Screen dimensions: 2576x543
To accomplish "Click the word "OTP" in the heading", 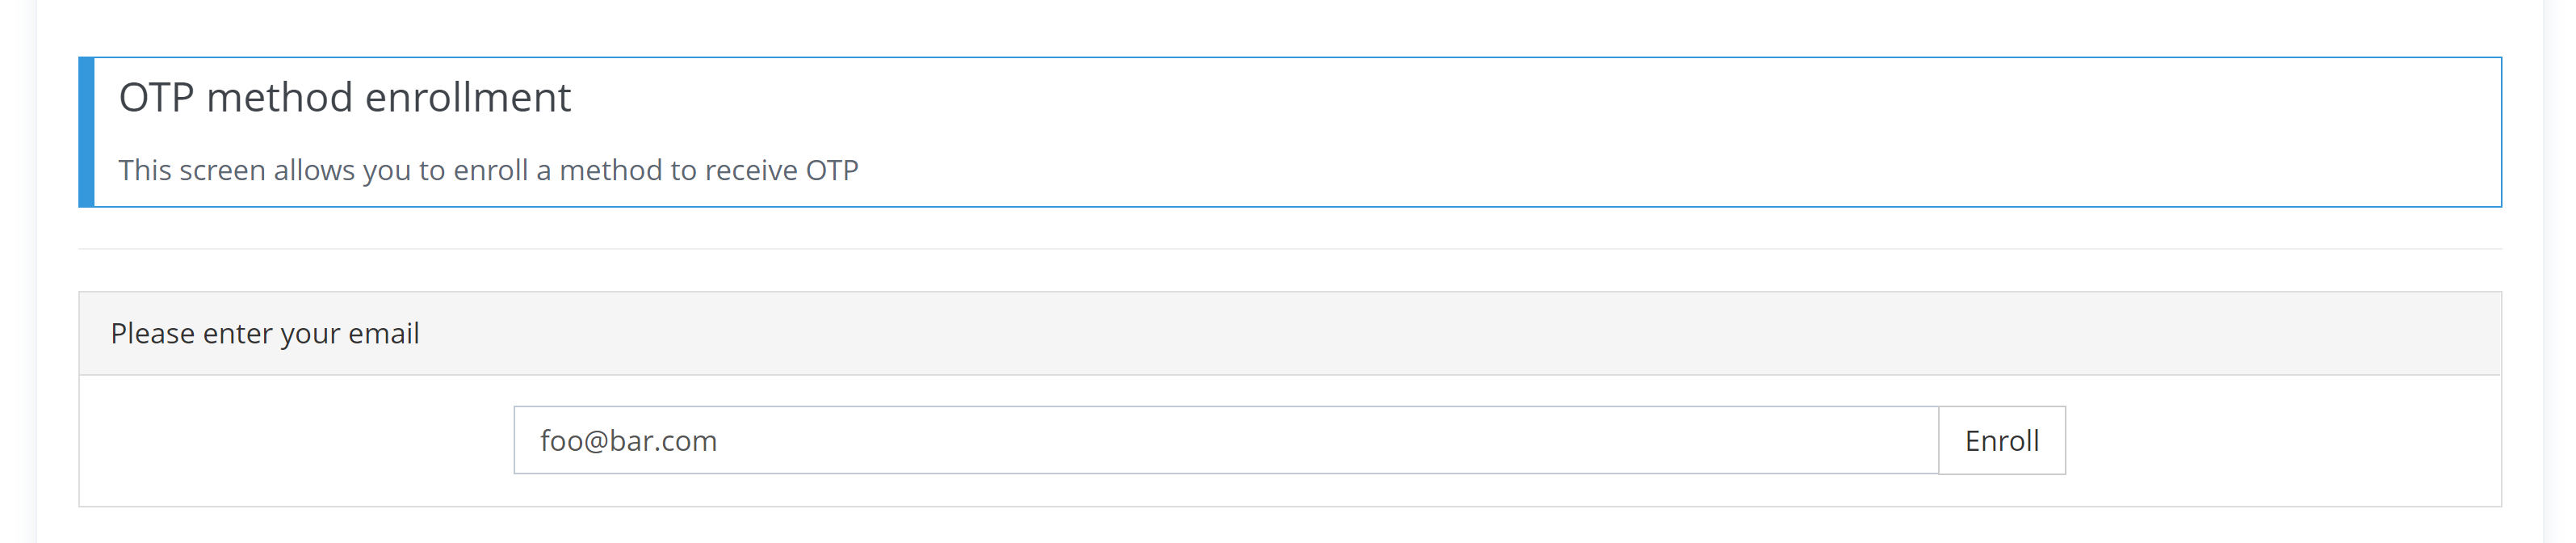I will [155, 98].
